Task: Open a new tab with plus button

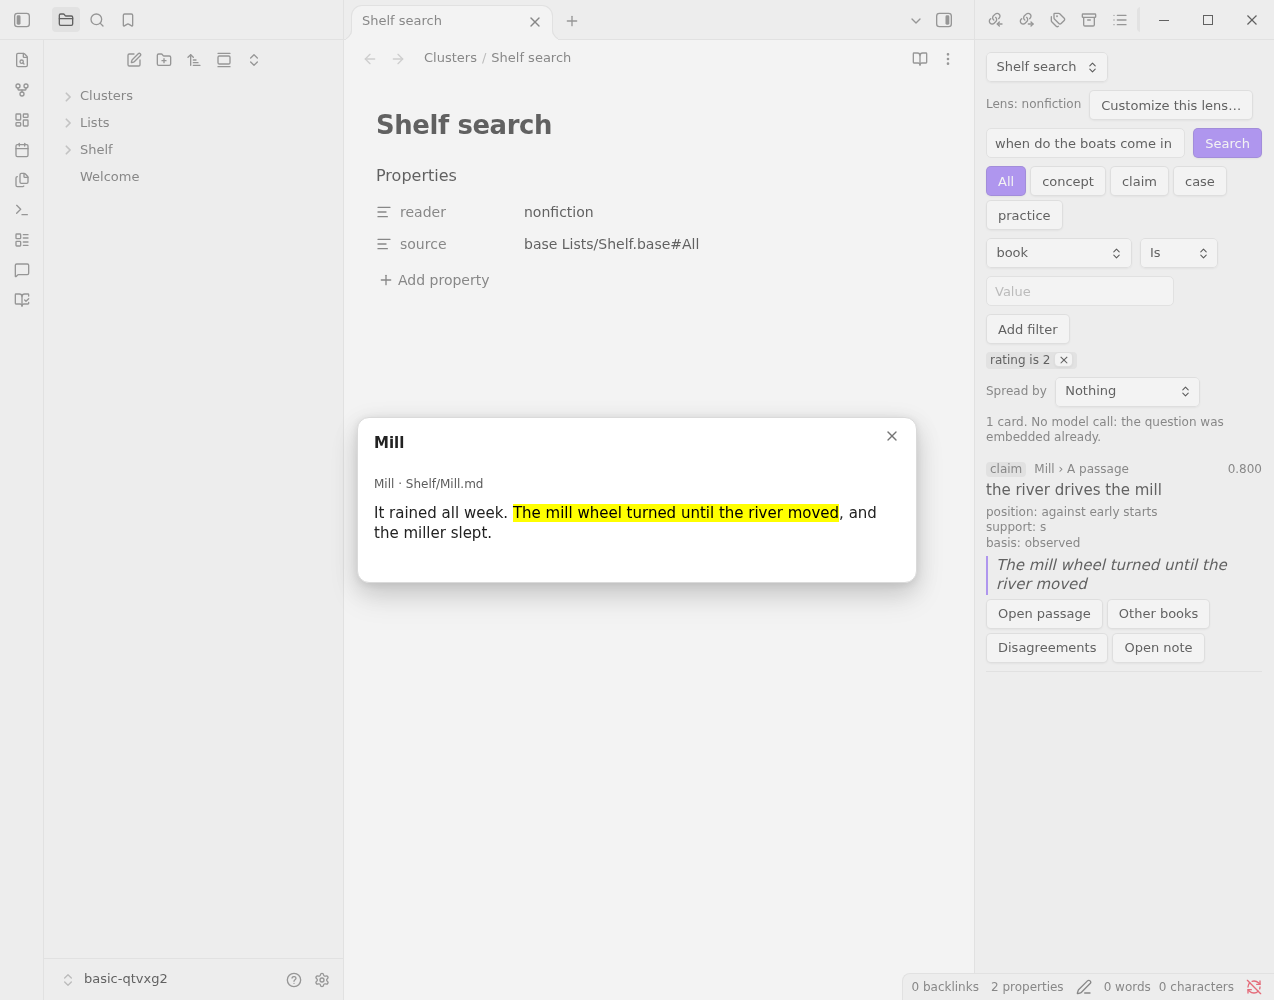Action: [572, 21]
